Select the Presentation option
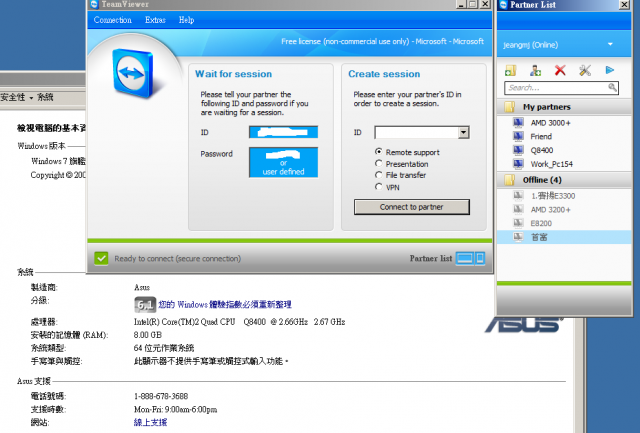 pos(379,164)
